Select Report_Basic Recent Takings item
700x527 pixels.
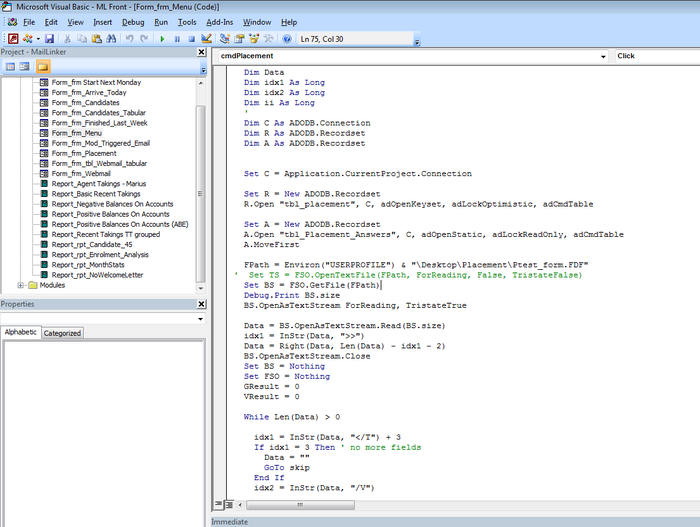point(96,194)
